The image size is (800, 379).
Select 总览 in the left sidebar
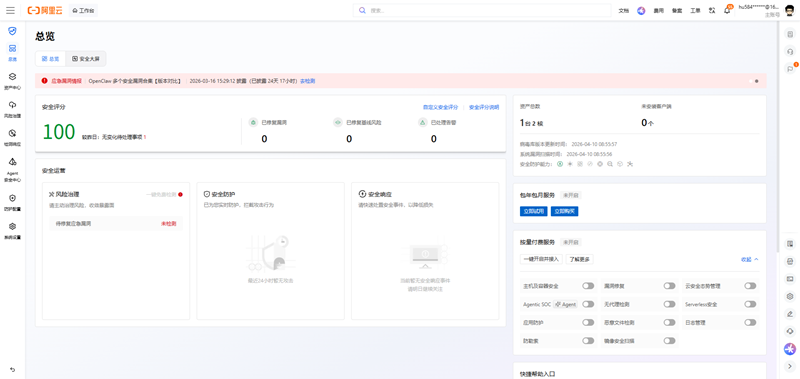(x=12, y=53)
